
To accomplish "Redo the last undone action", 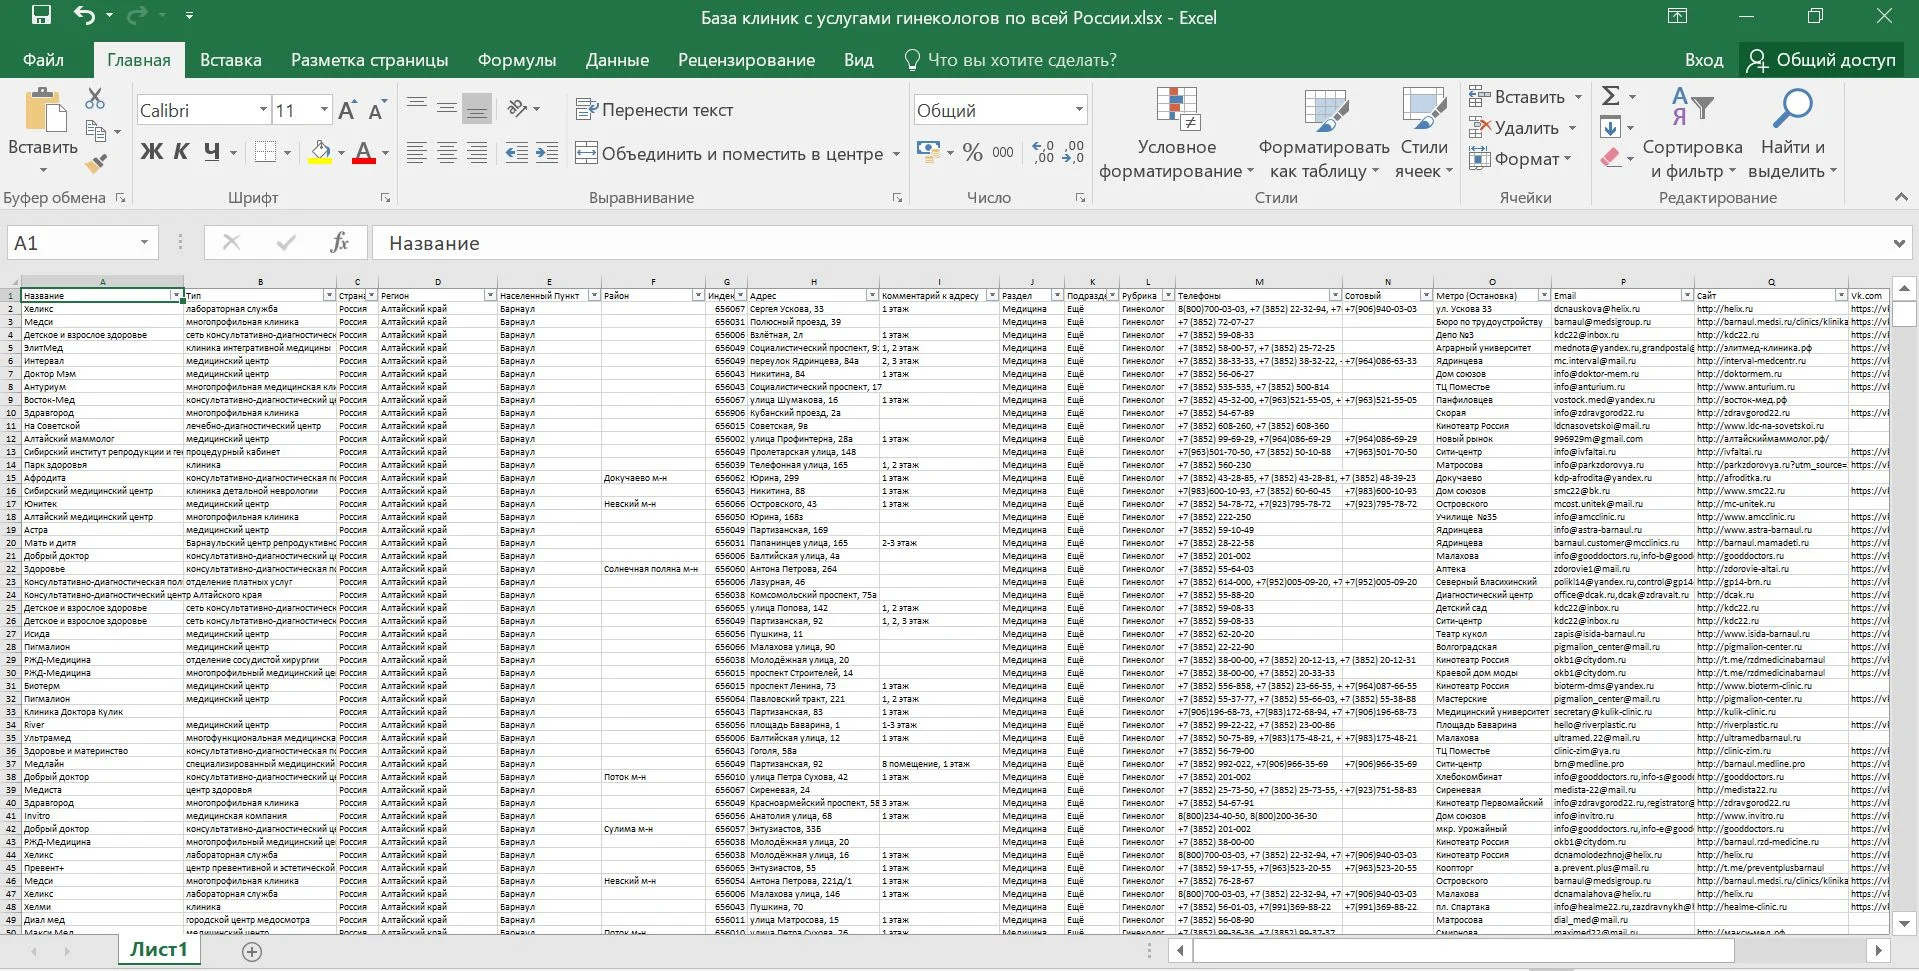I will [x=136, y=15].
